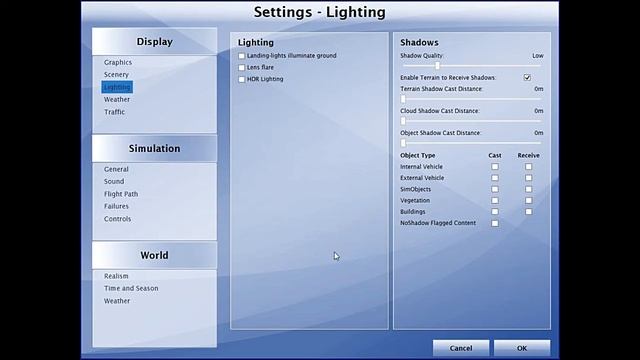Tick Cast checkbox for NoShadow Flagged Content

tap(495, 223)
